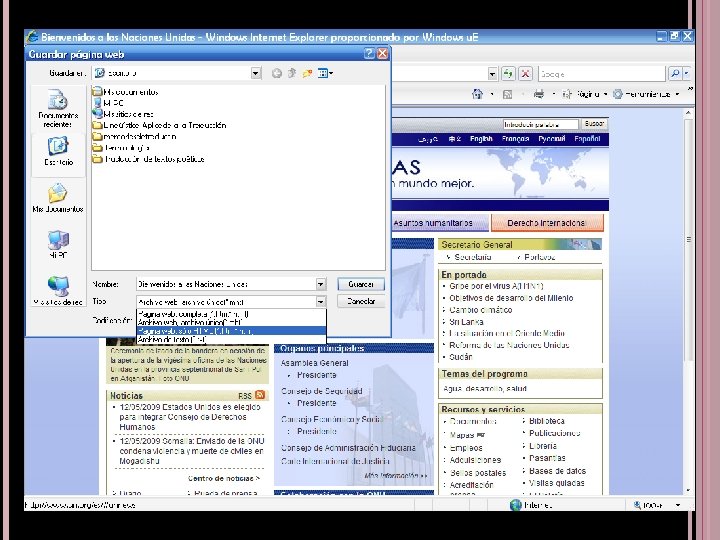Open Mis documentos in places bar
This screenshot has width=720, height=540.
coord(58,198)
